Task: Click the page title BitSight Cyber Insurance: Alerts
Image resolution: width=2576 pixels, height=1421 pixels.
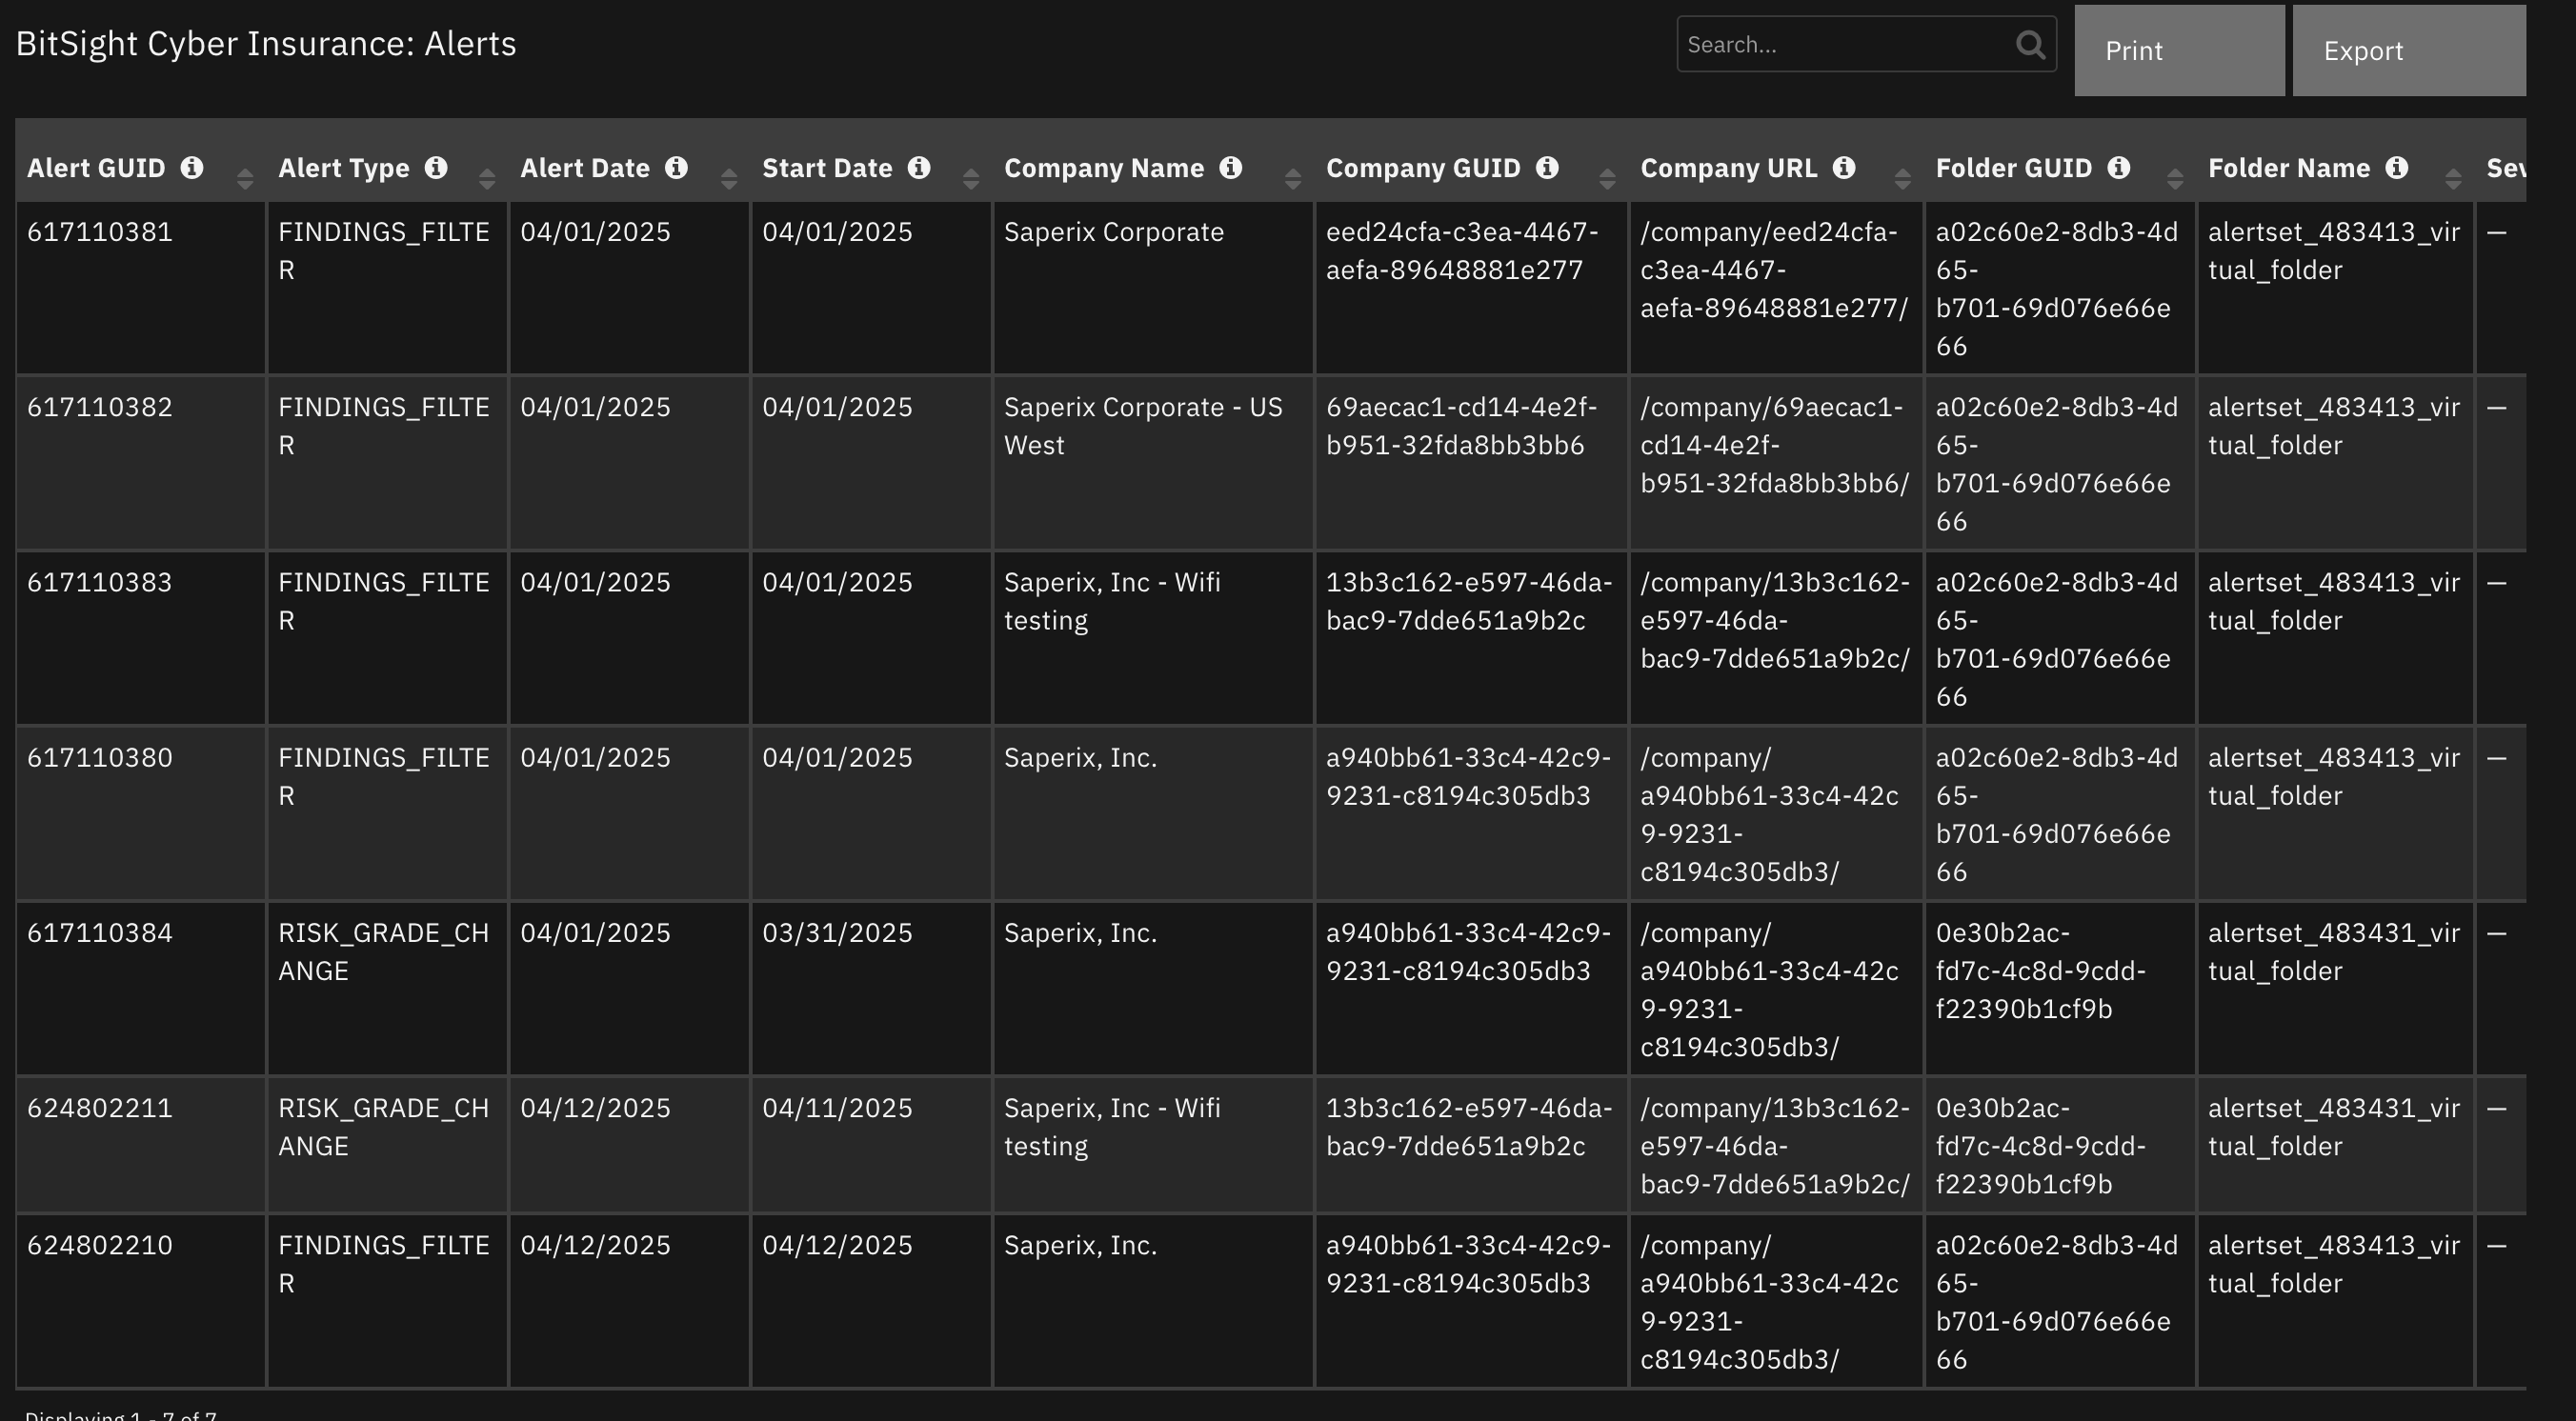Action: pyautogui.click(x=266, y=44)
